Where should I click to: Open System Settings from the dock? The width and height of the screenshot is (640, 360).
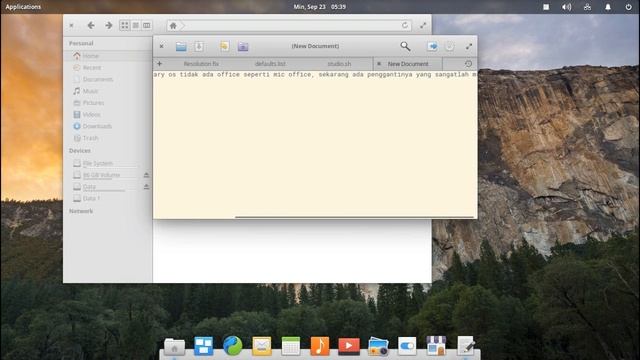[407, 346]
